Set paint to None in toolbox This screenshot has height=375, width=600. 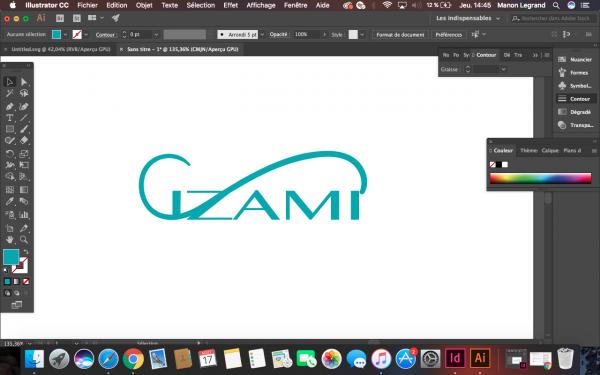point(26,282)
